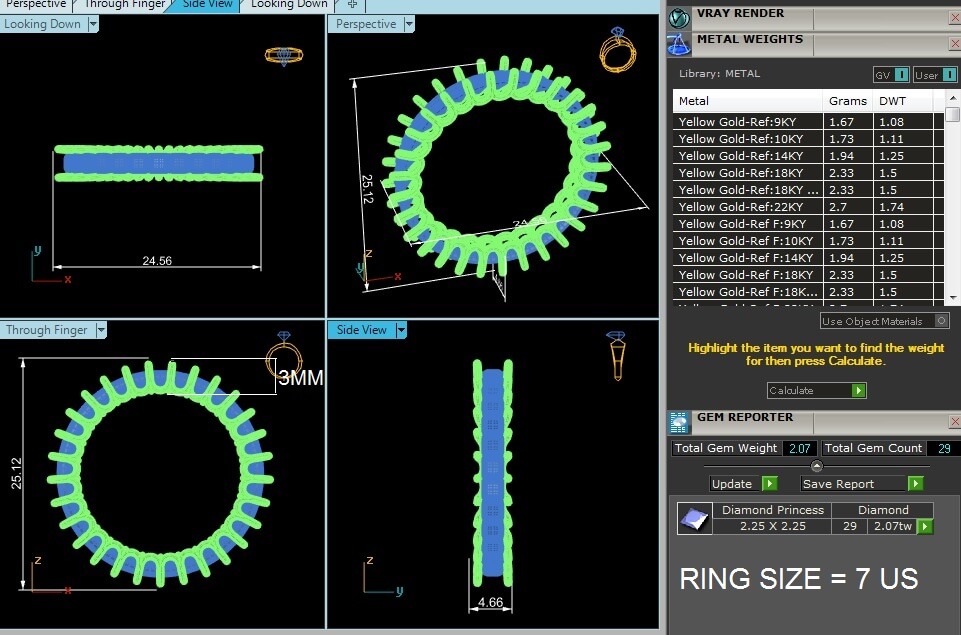This screenshot has height=635, width=961.
Task: Click the VRAY Render panel icon
Action: 680,18
